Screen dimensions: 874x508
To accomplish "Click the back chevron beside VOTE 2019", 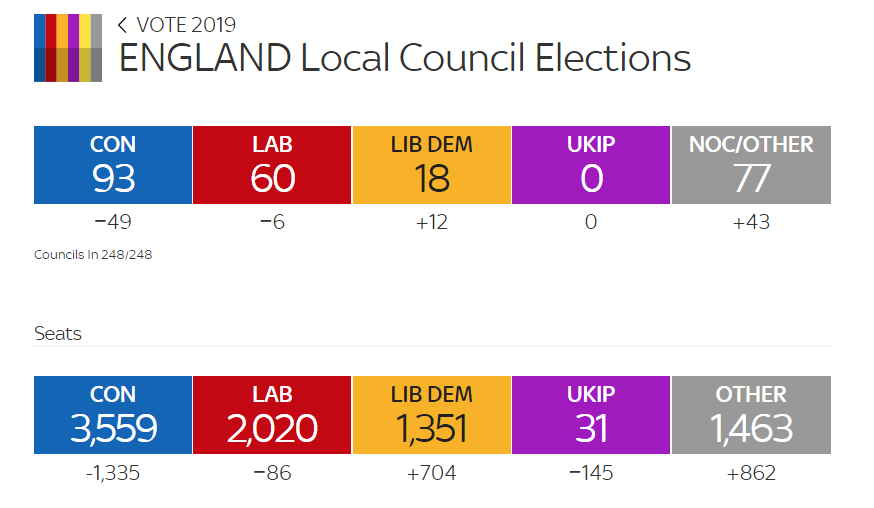I will coord(123,25).
